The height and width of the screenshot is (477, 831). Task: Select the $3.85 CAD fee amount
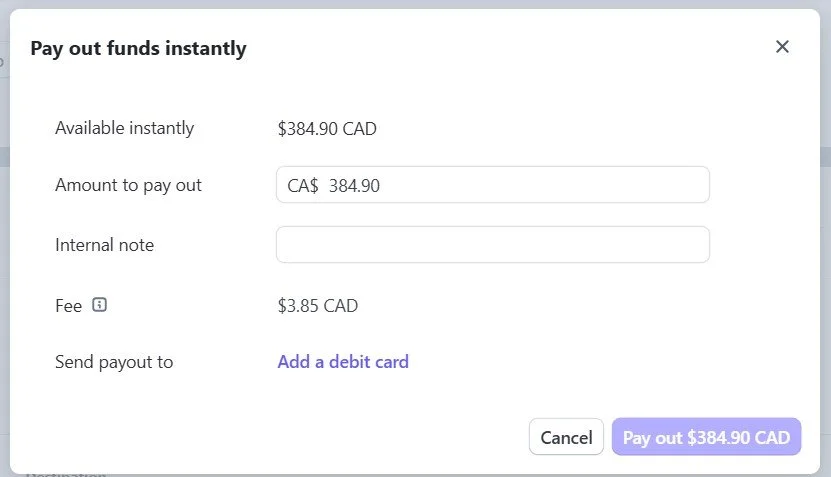(x=317, y=306)
